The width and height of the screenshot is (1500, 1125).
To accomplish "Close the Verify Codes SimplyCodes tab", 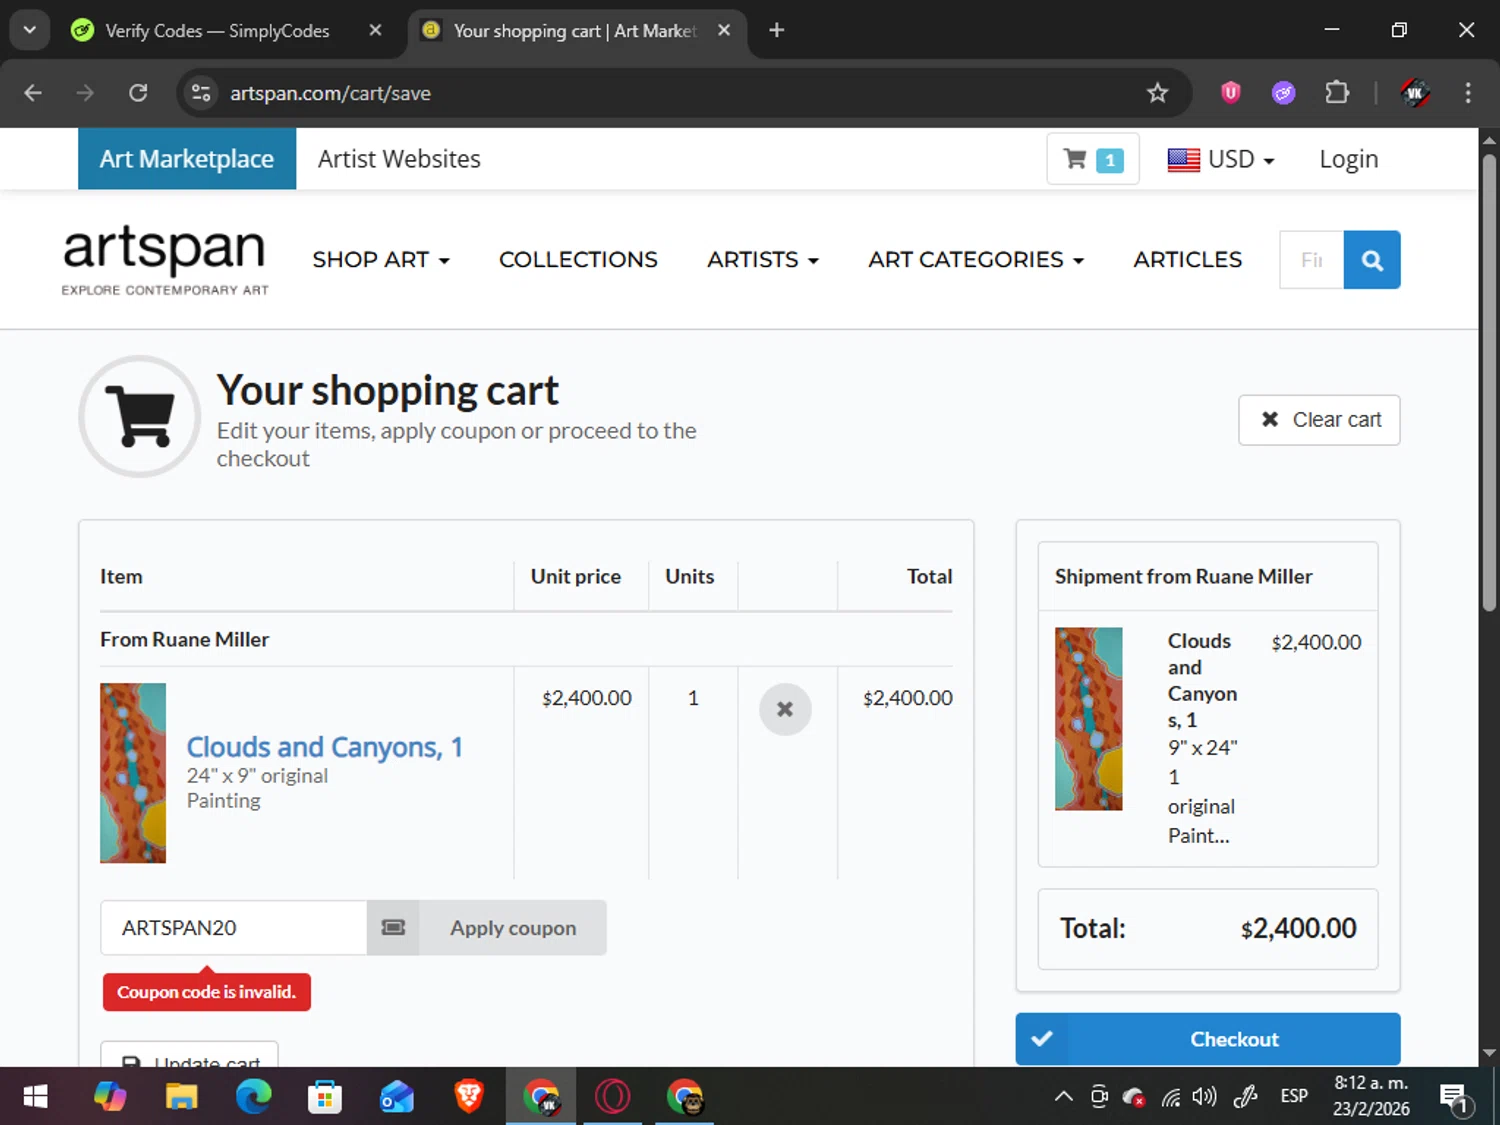I will click(375, 30).
